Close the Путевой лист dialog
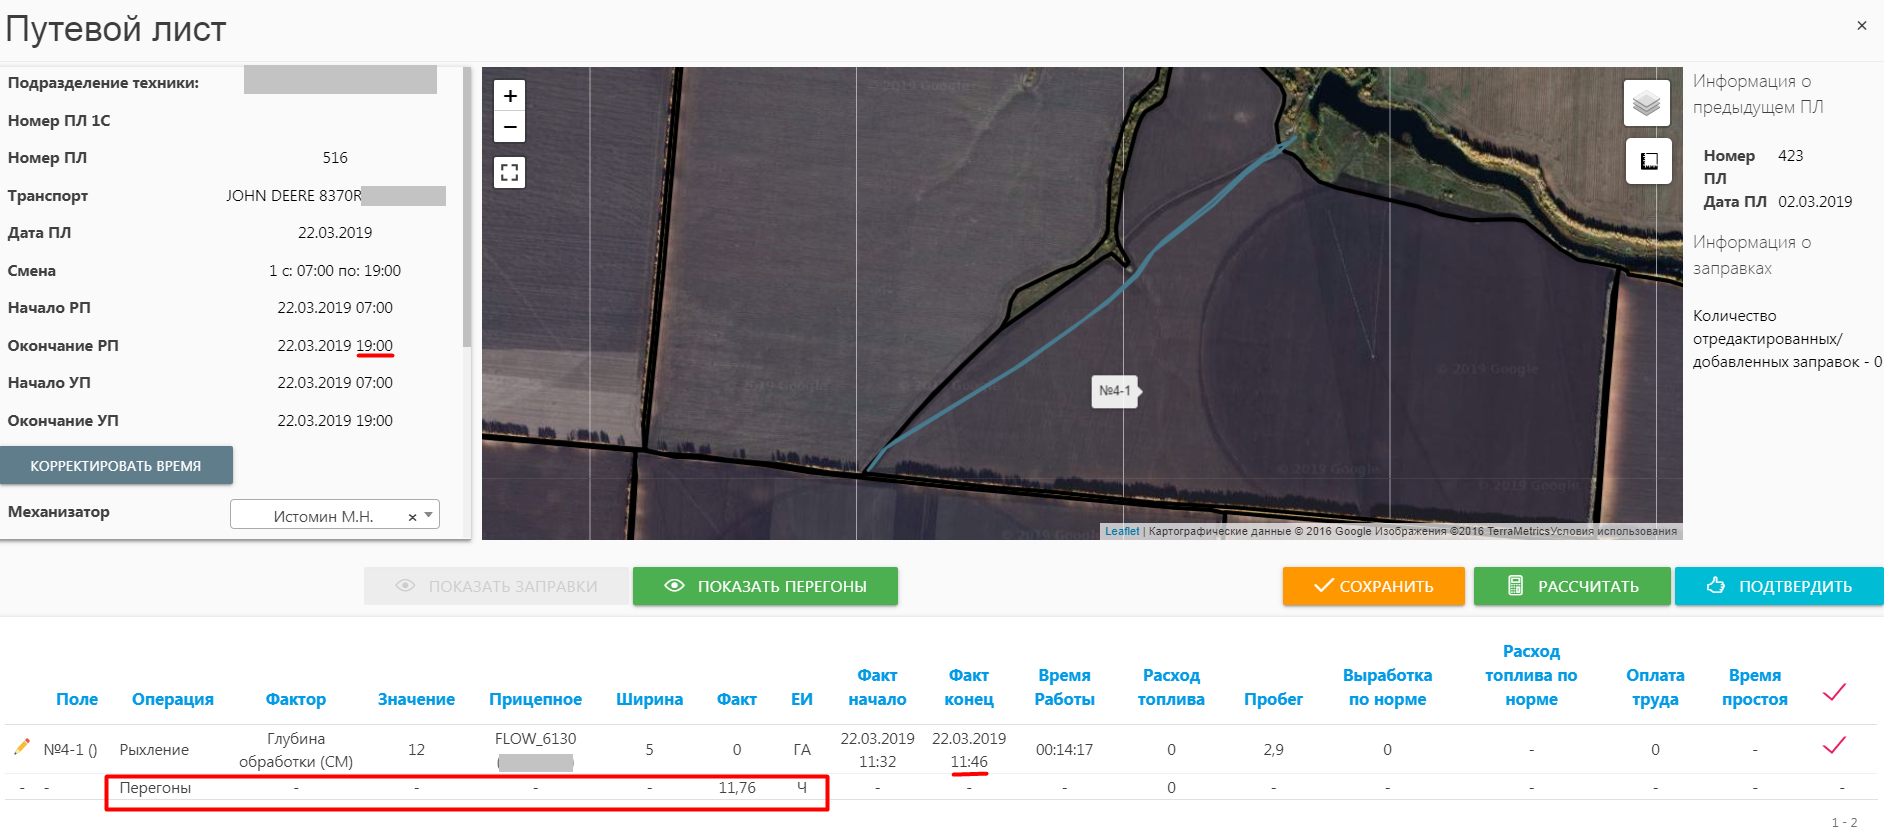The image size is (1884, 836). pos(1862,26)
